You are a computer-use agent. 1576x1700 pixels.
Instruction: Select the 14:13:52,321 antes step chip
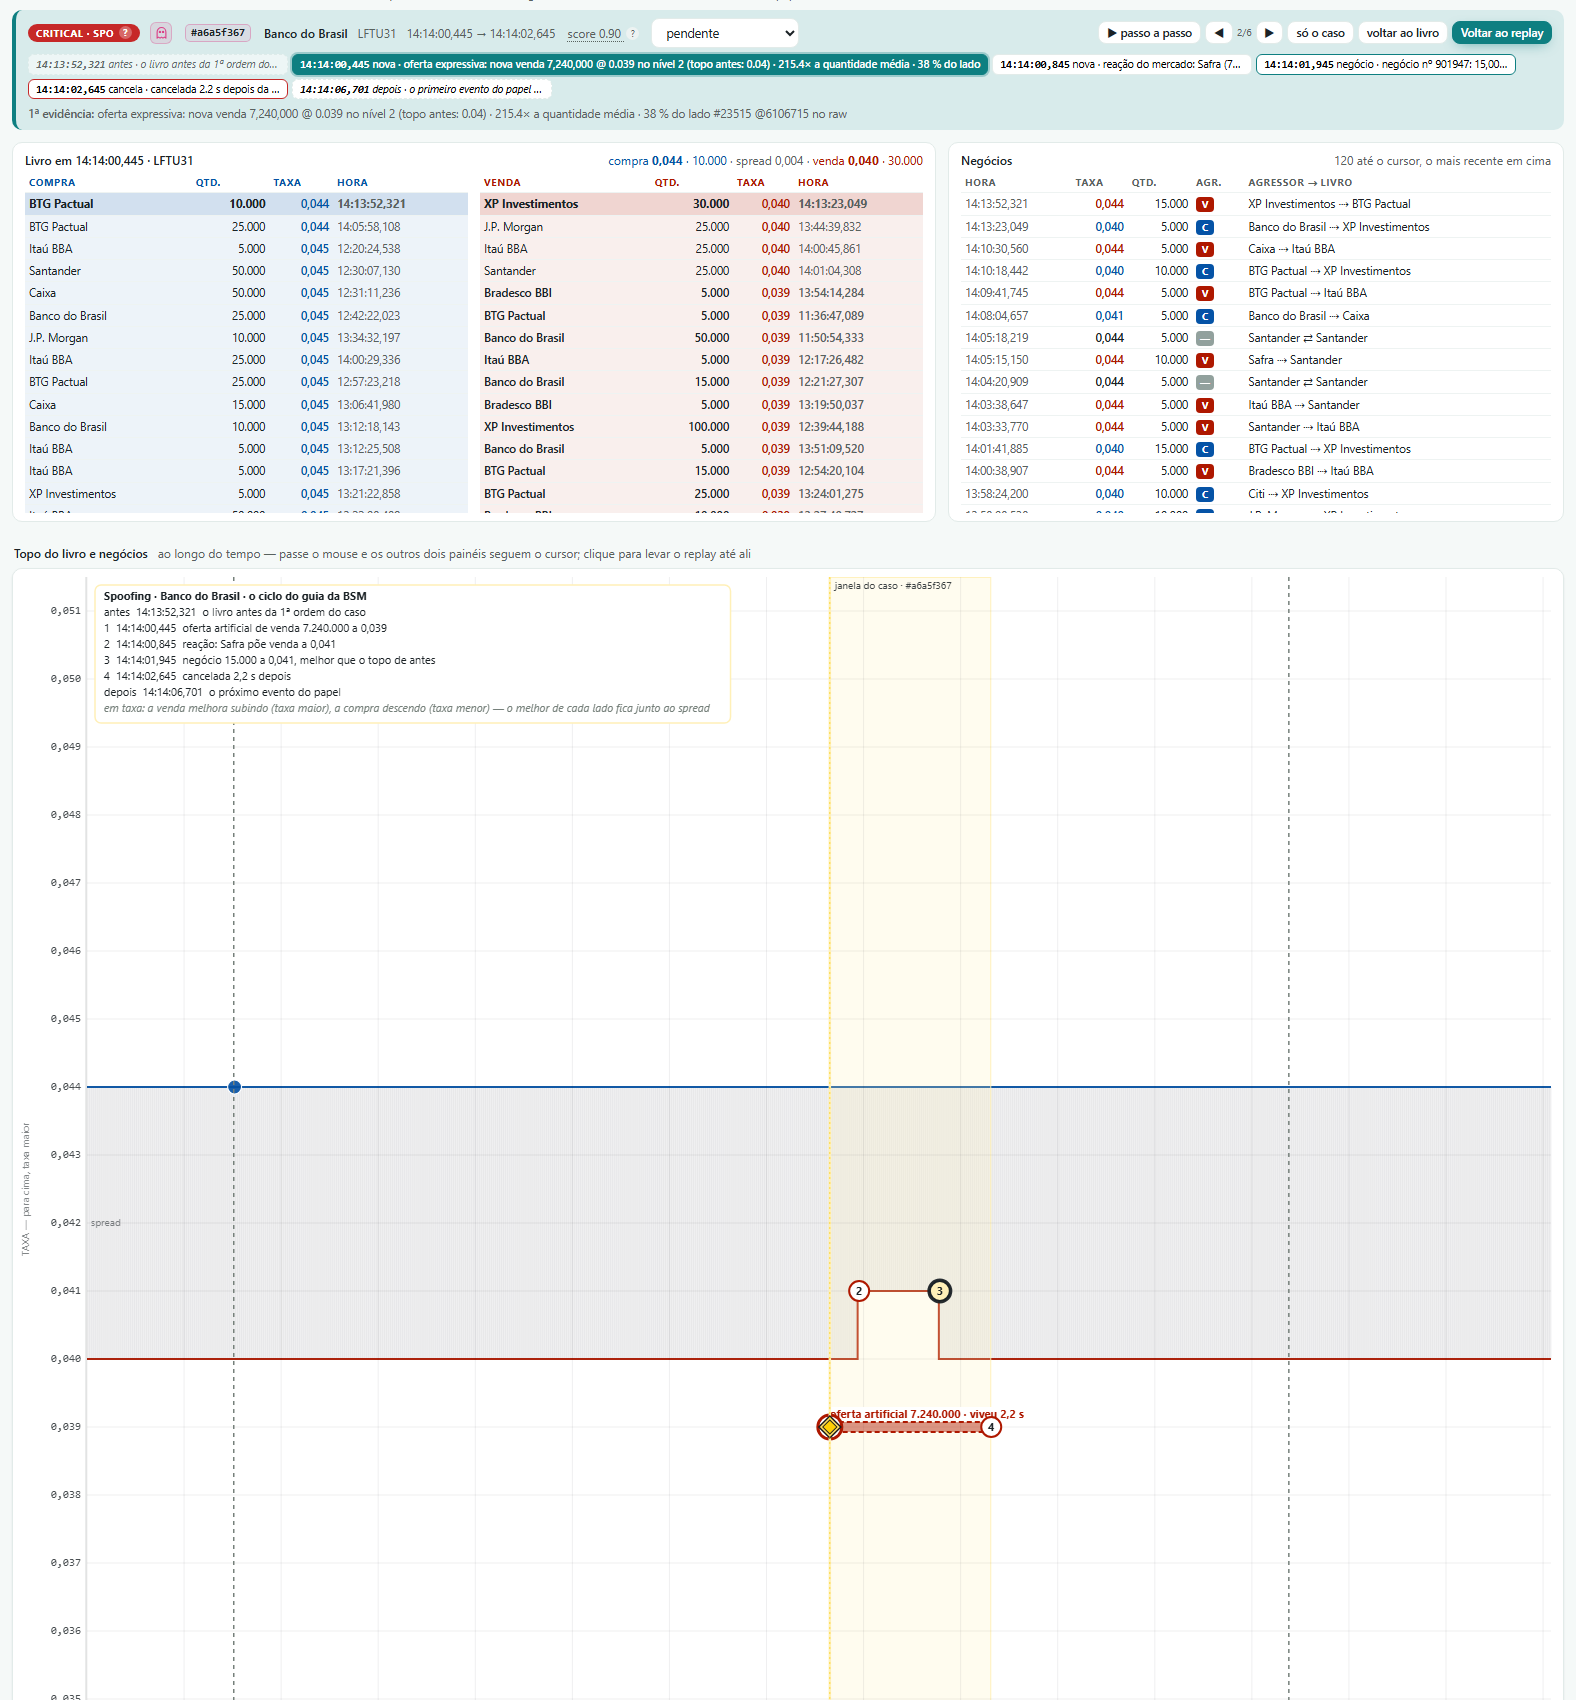tap(157, 64)
